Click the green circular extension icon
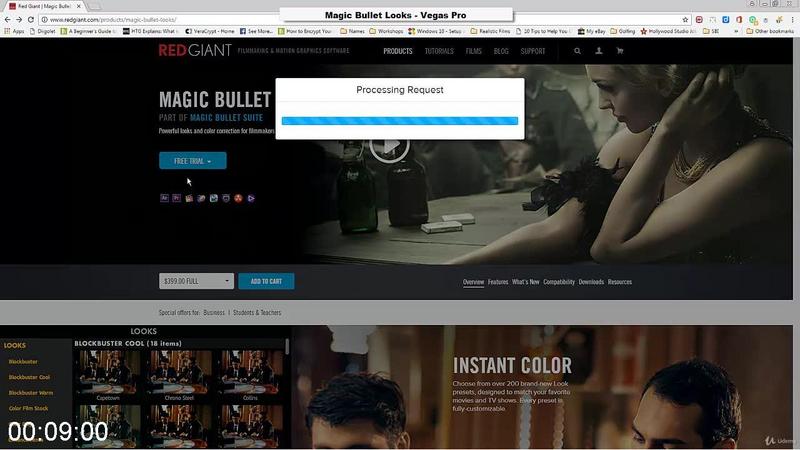 click(753, 20)
